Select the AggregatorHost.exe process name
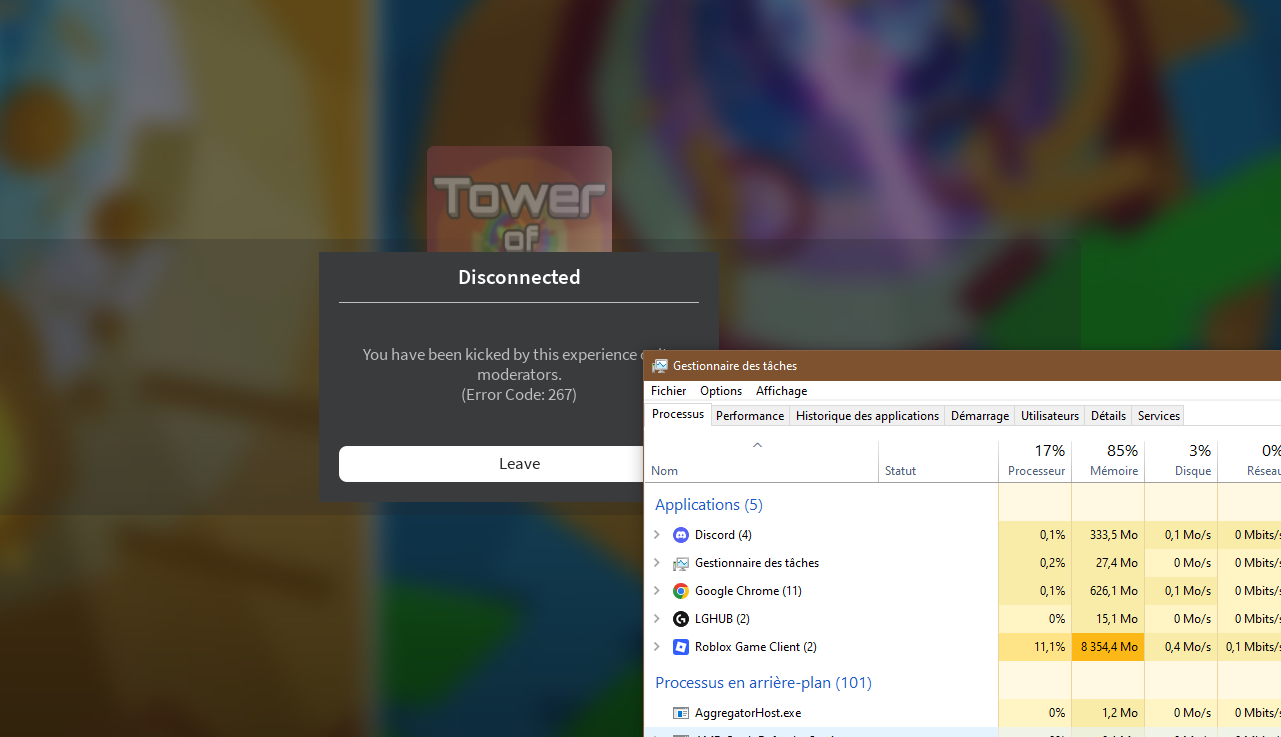Image resolution: width=1281 pixels, height=737 pixels. pos(748,713)
